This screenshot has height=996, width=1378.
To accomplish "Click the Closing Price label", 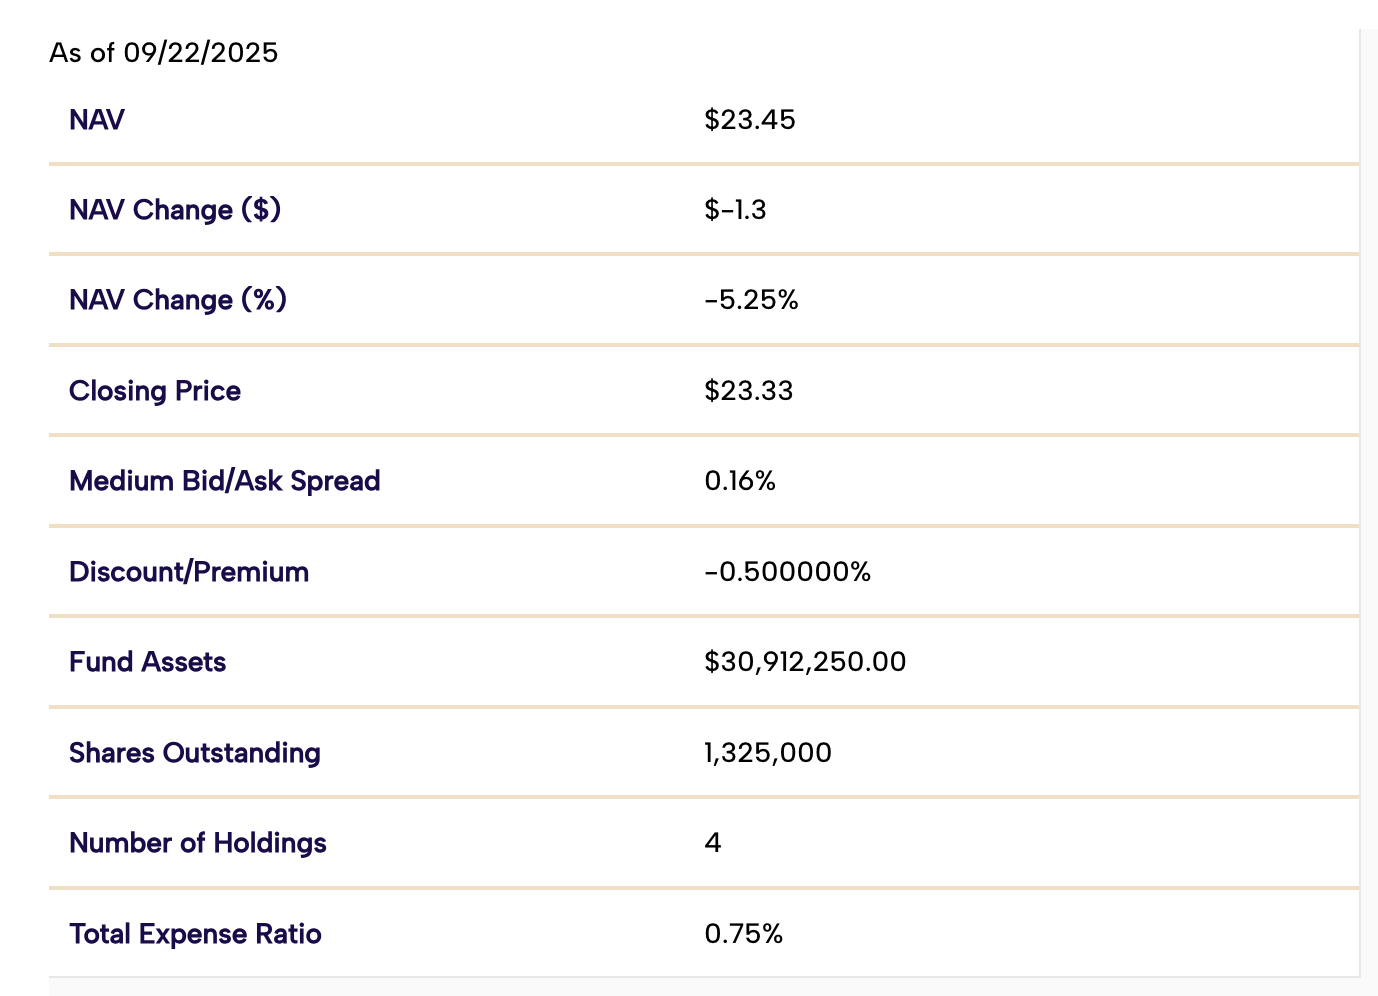I will coord(155,391).
